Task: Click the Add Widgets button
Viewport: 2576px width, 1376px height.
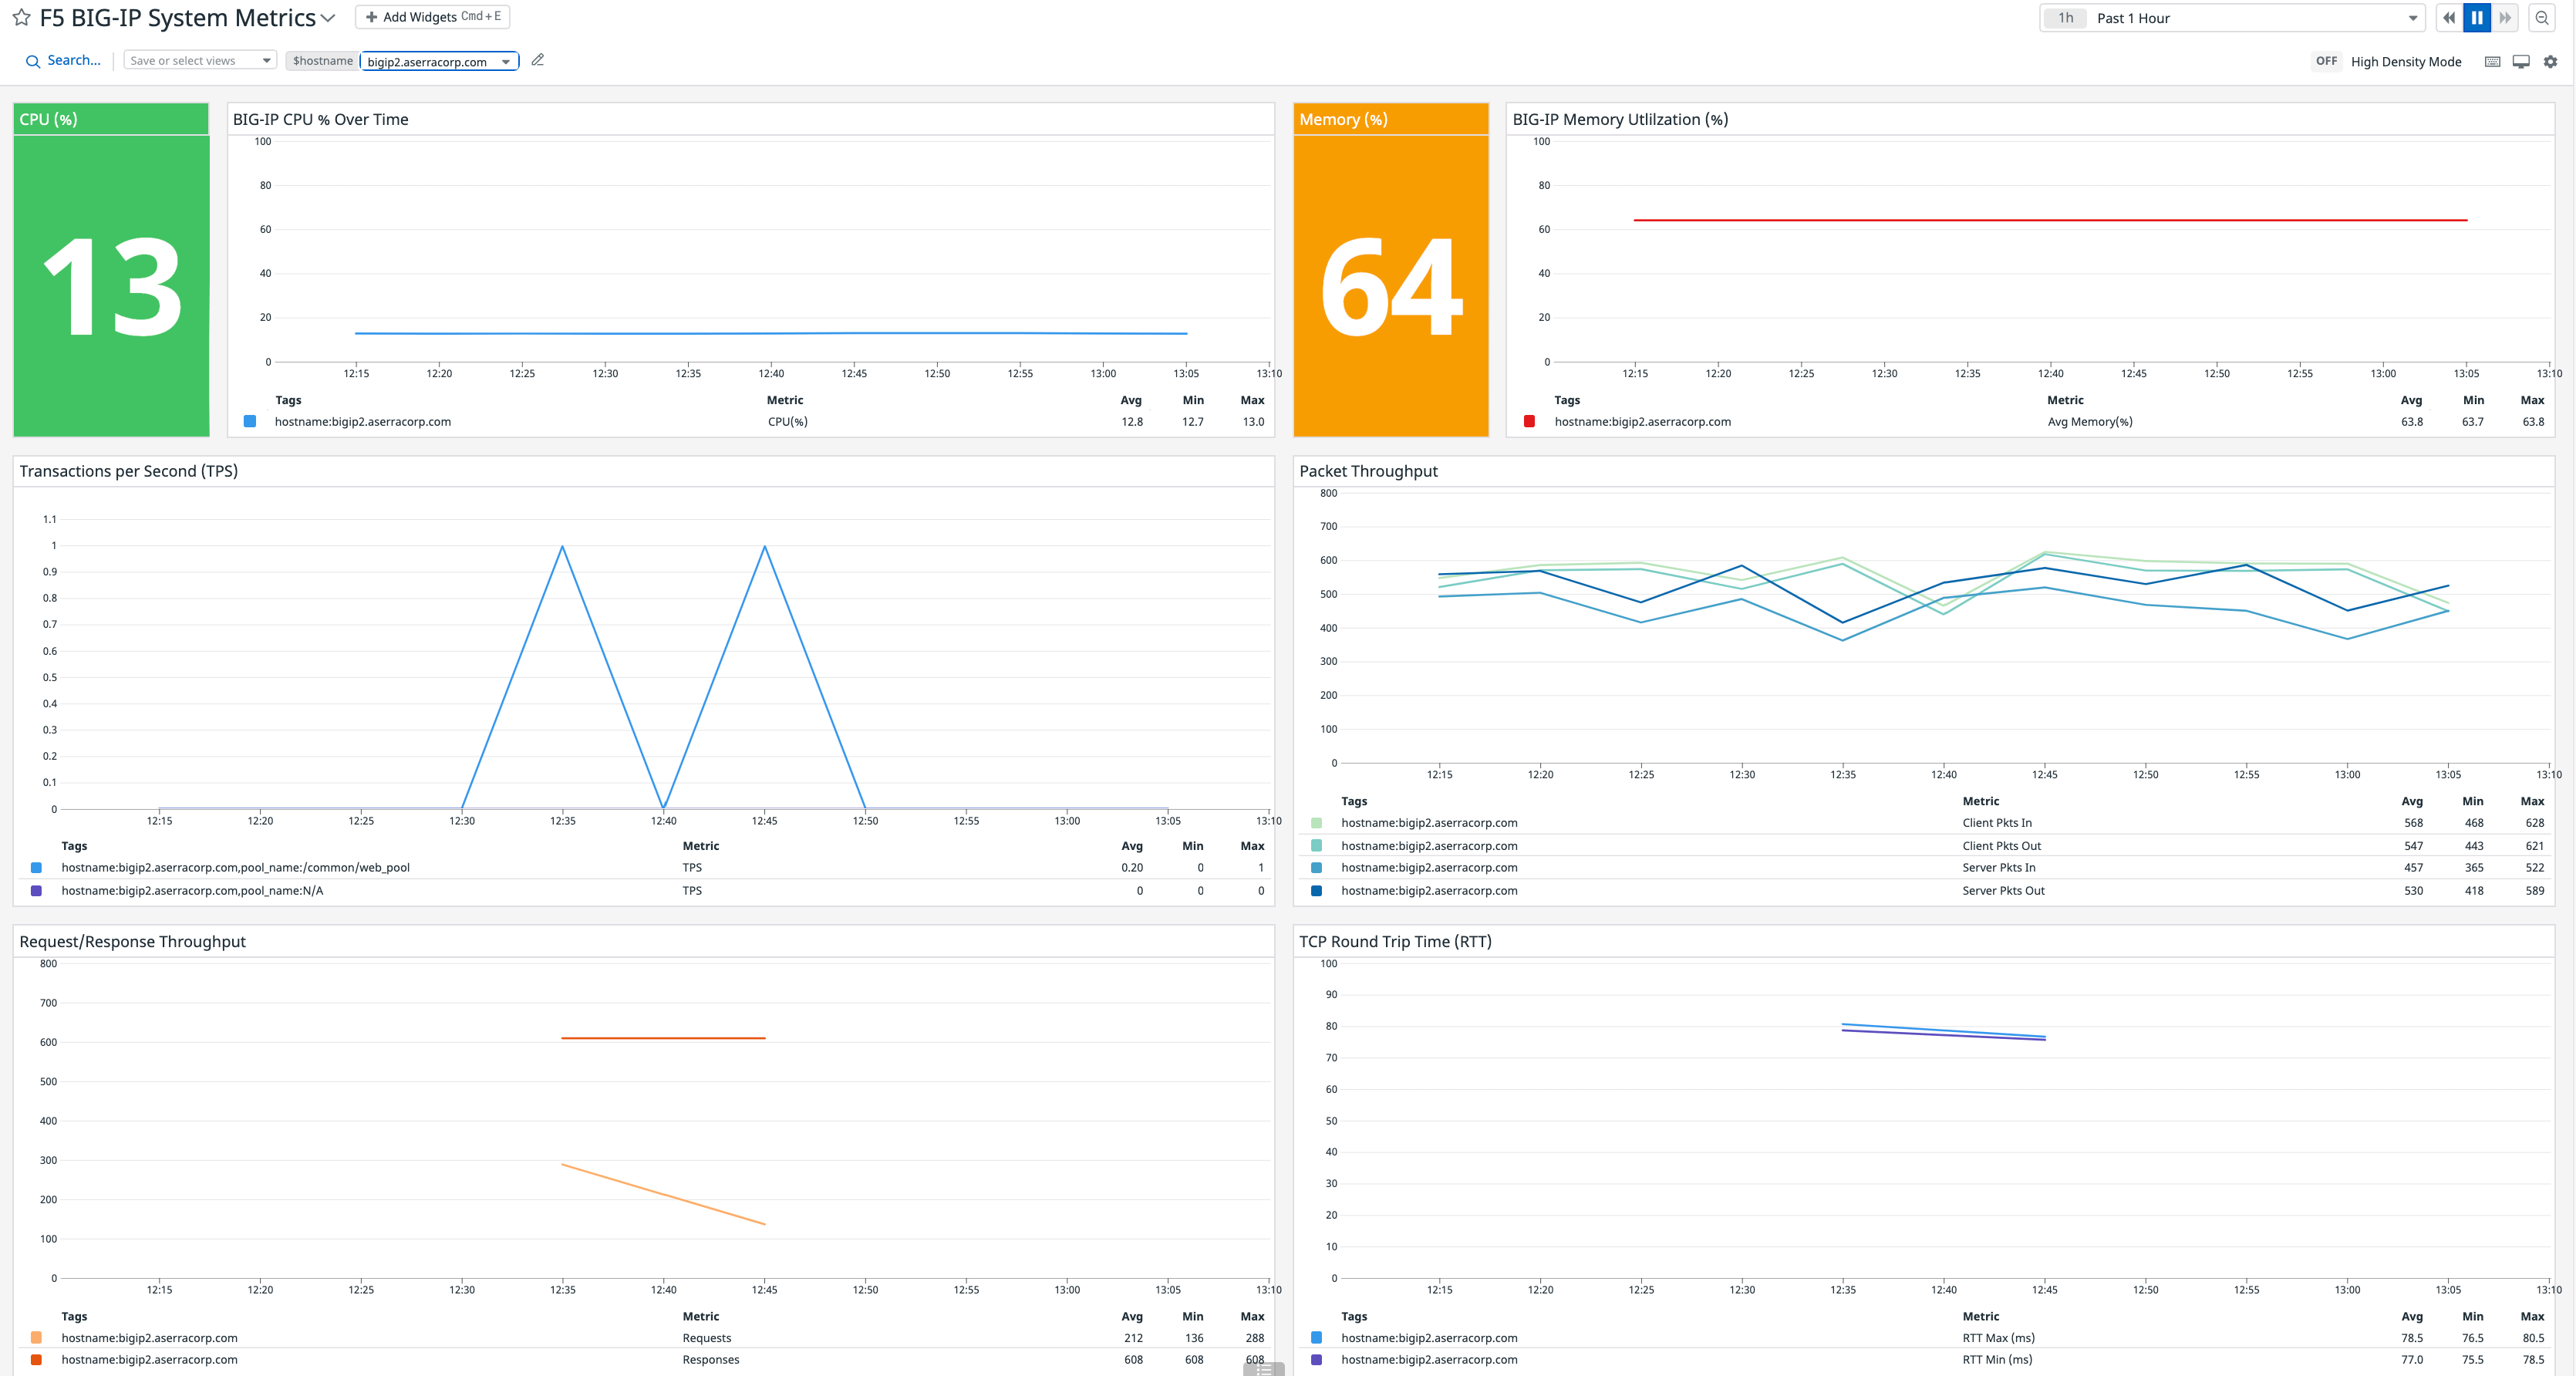Action: [432, 17]
